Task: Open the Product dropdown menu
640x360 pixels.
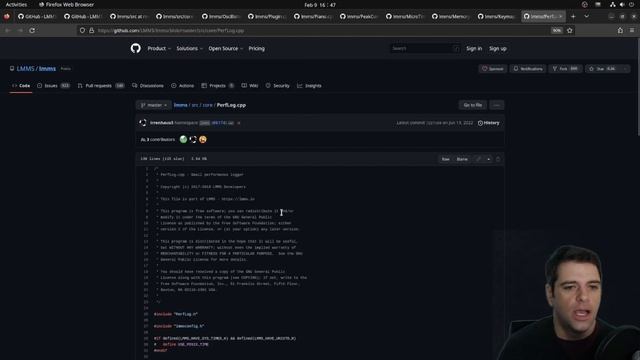Action: pos(159,48)
